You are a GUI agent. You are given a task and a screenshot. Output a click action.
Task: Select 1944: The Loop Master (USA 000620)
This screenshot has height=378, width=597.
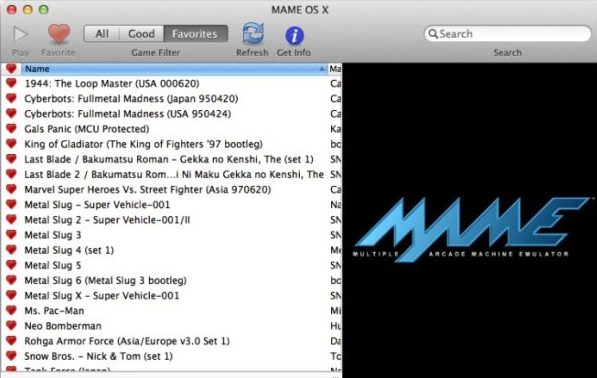tap(112, 83)
